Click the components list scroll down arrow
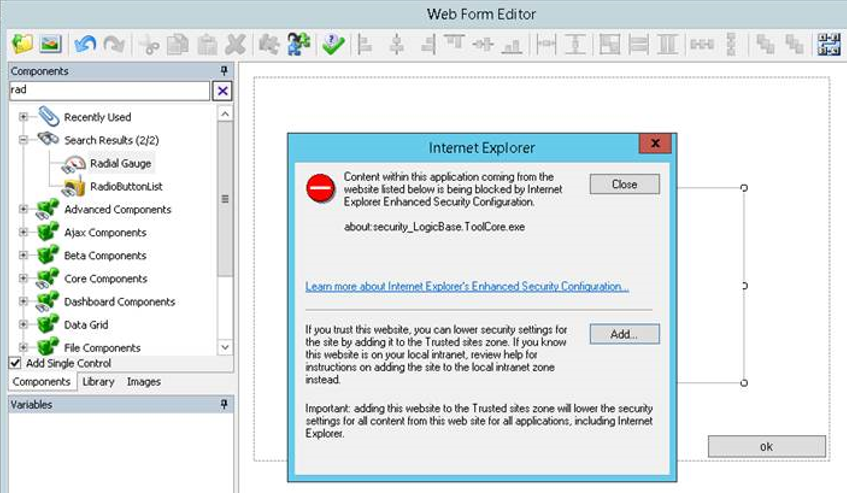Screen dimensions: 847x494 [x=225, y=347]
